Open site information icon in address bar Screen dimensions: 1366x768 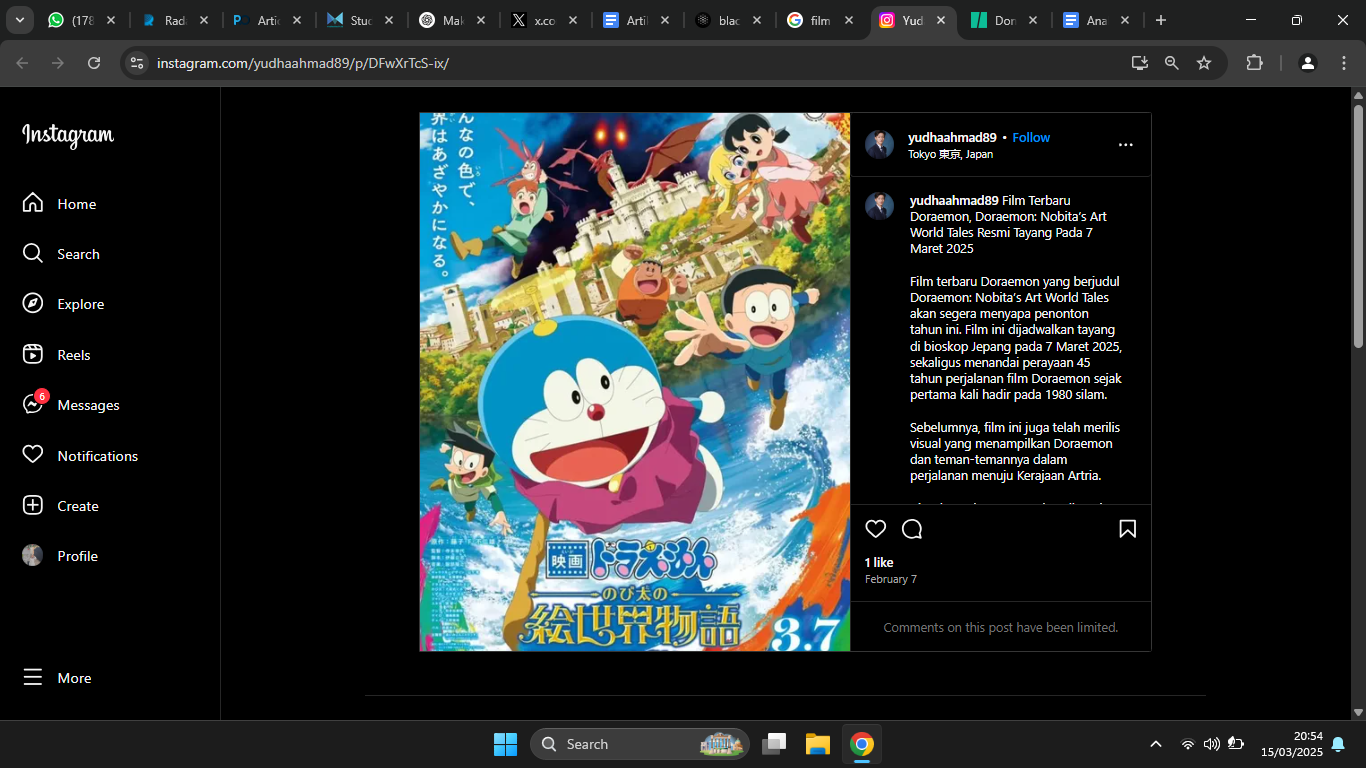coord(137,63)
